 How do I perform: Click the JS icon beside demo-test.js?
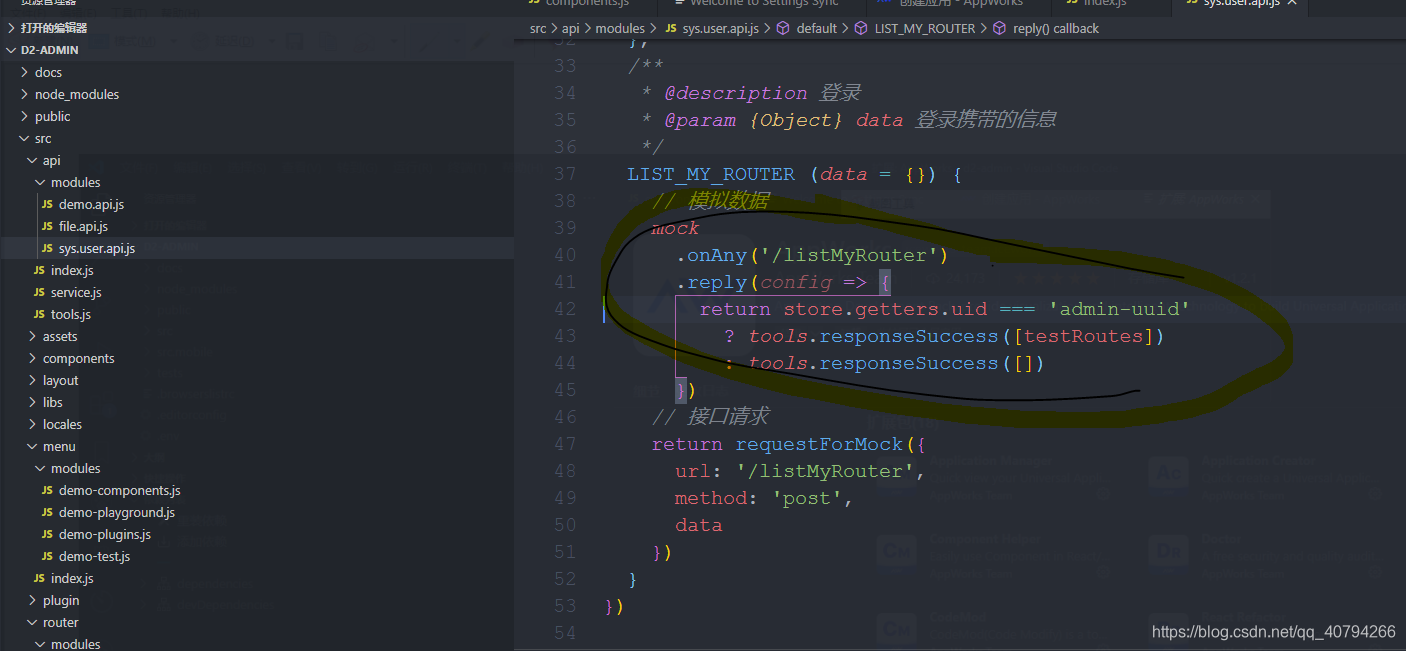click(x=47, y=556)
